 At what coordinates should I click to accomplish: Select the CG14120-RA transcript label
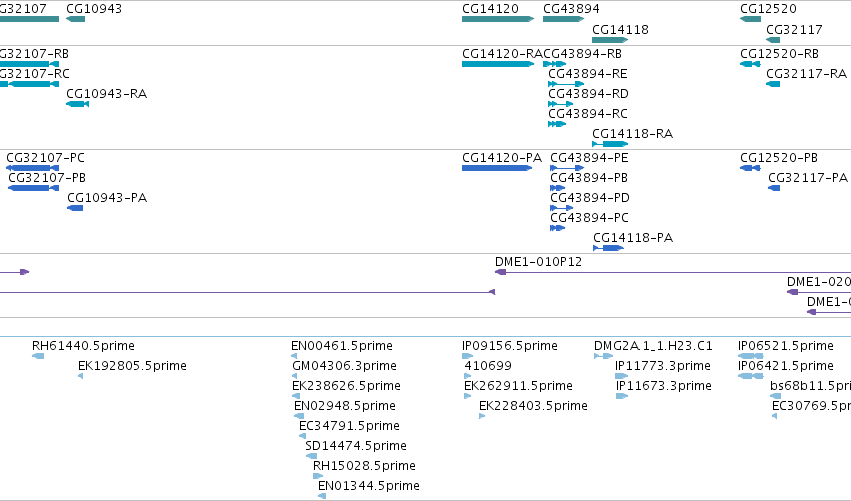[x=502, y=54]
